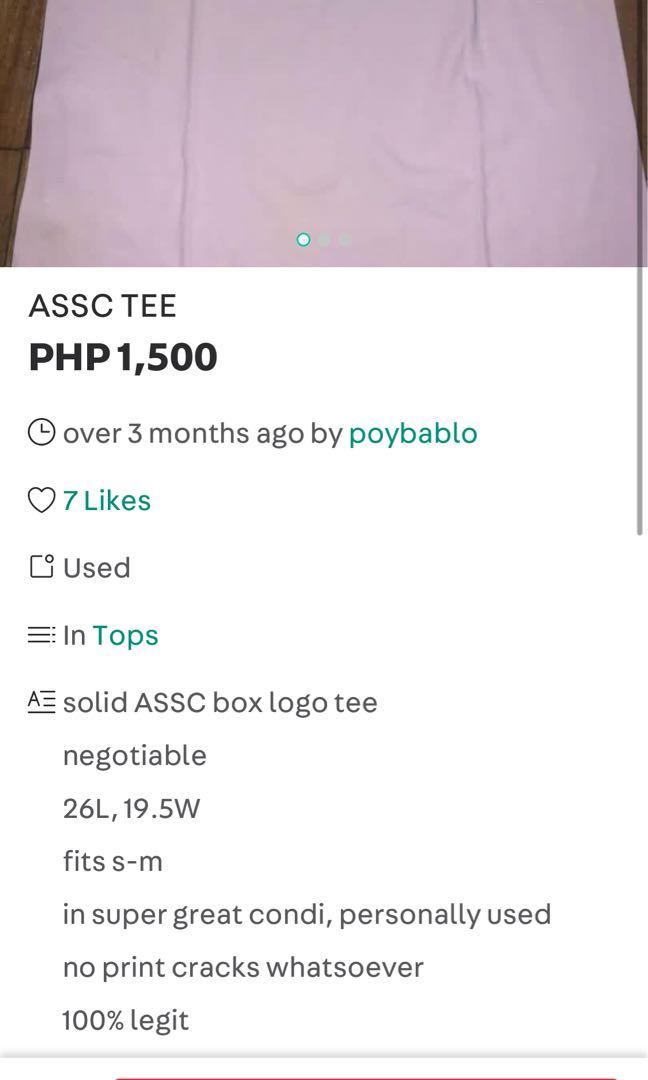Select the first image carousel dot
This screenshot has height=1080, width=648.
pyautogui.click(x=303, y=239)
